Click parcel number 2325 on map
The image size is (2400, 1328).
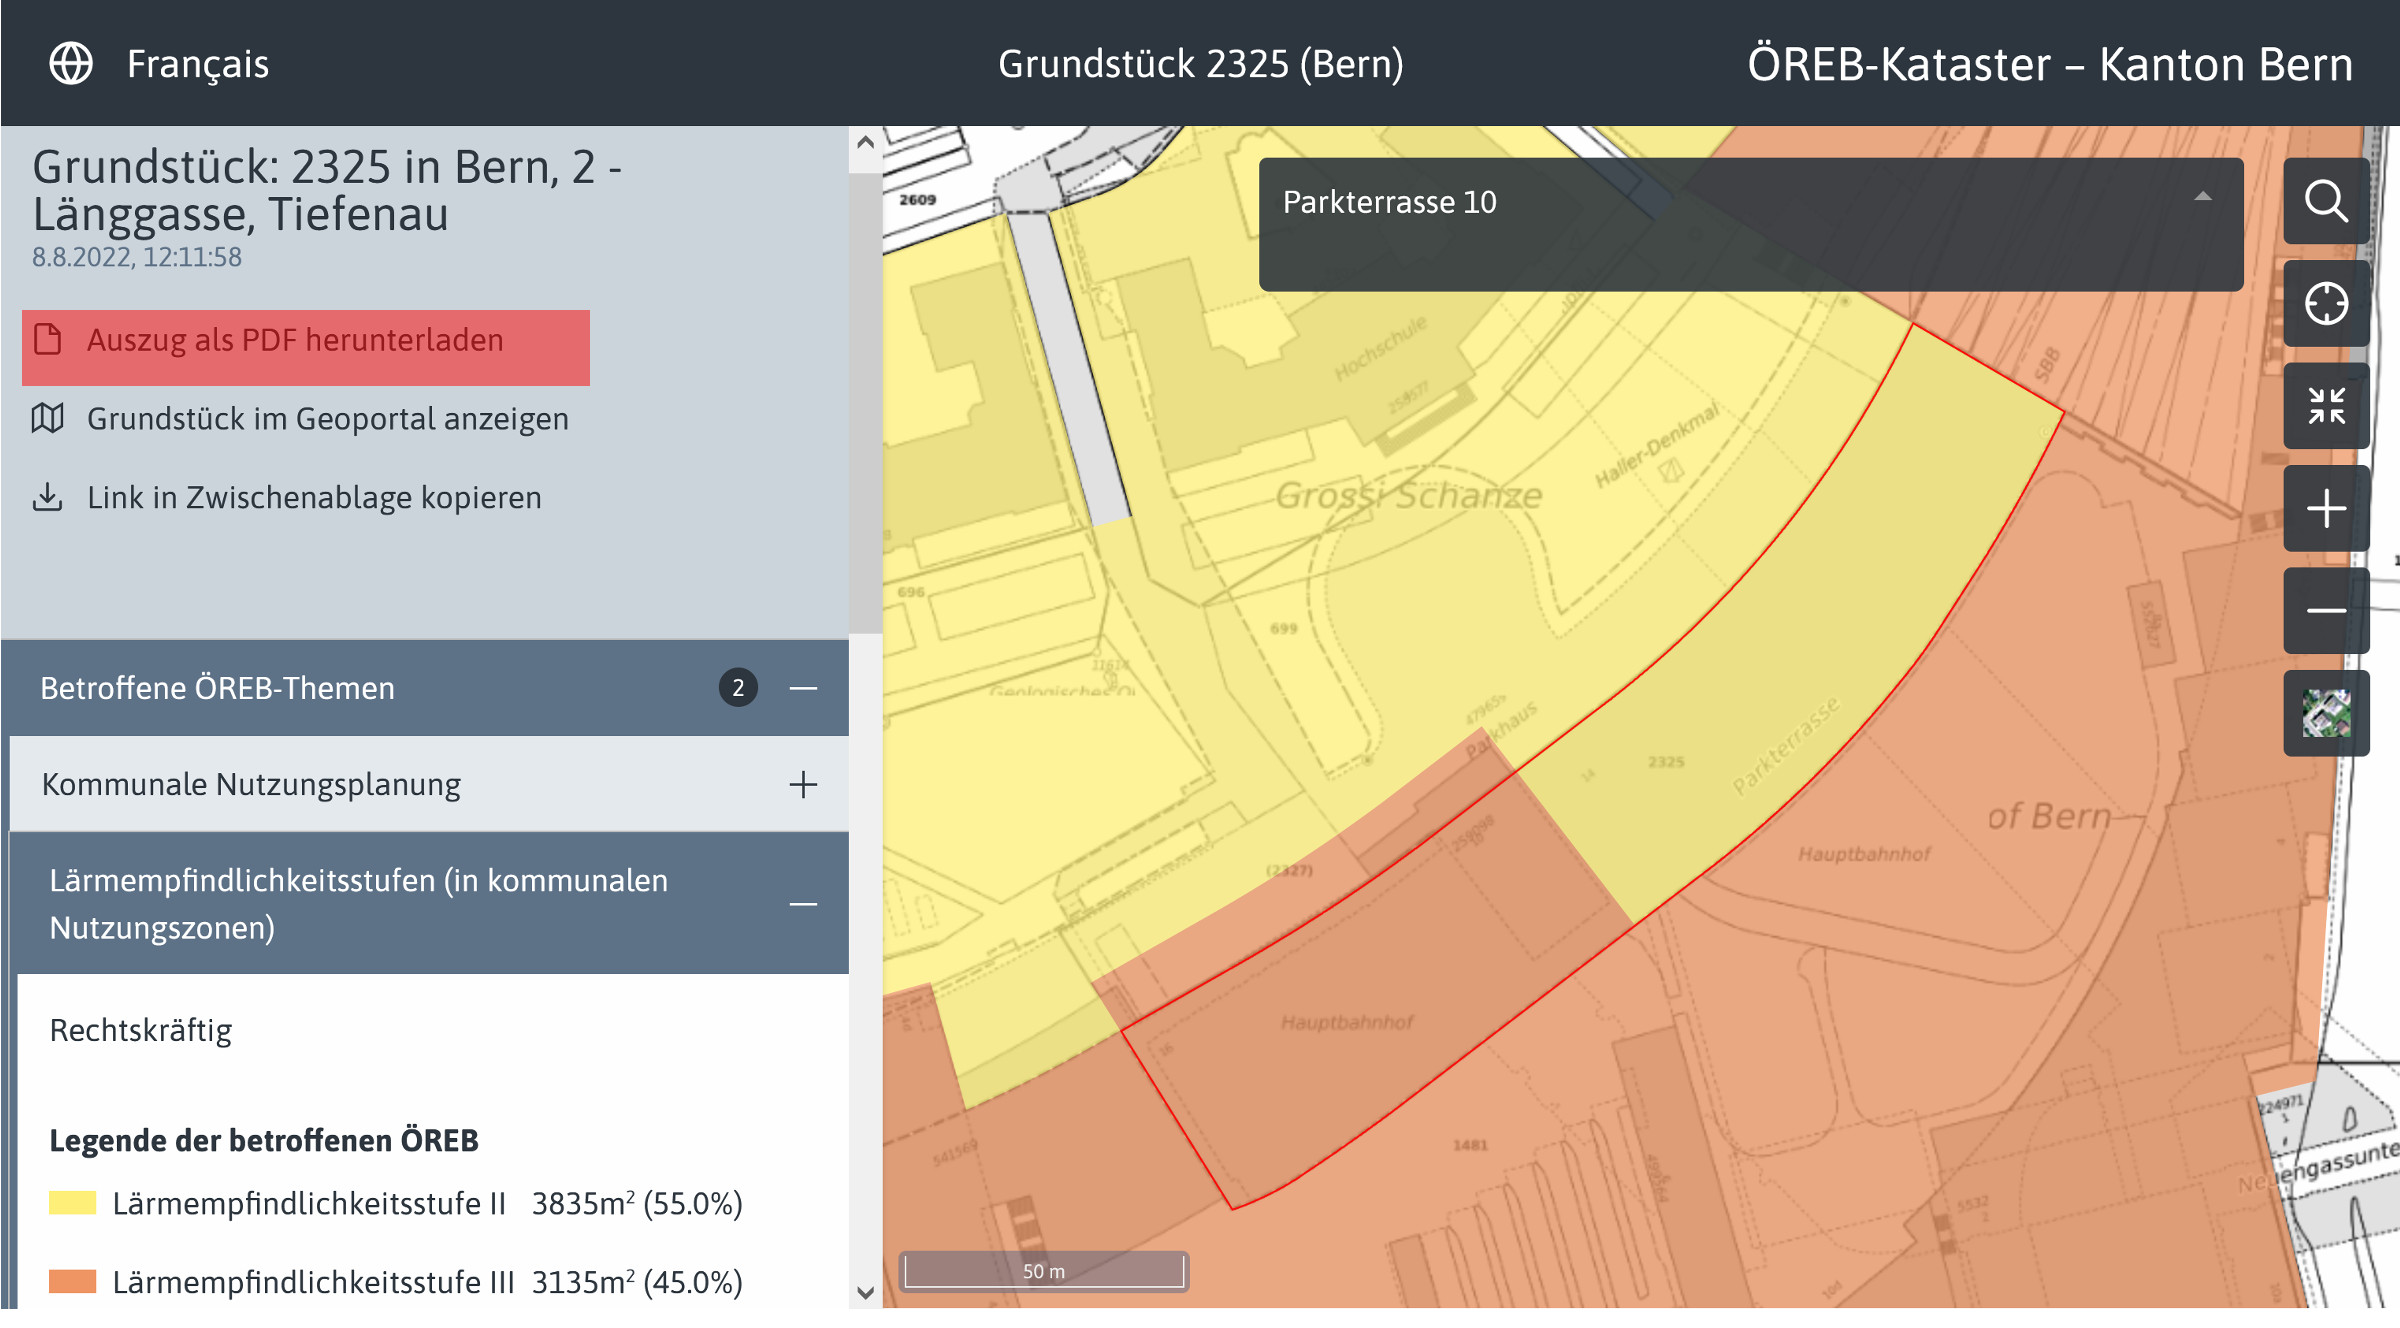pos(1666,762)
